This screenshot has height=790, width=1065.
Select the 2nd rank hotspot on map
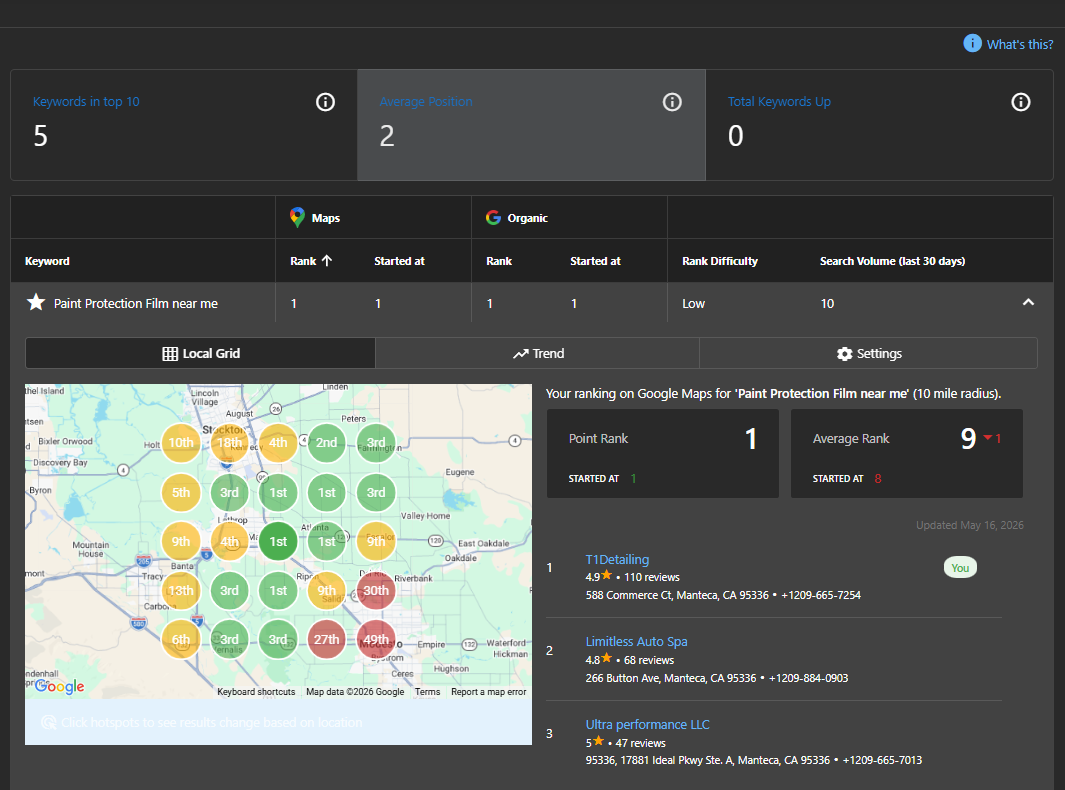[x=327, y=443]
